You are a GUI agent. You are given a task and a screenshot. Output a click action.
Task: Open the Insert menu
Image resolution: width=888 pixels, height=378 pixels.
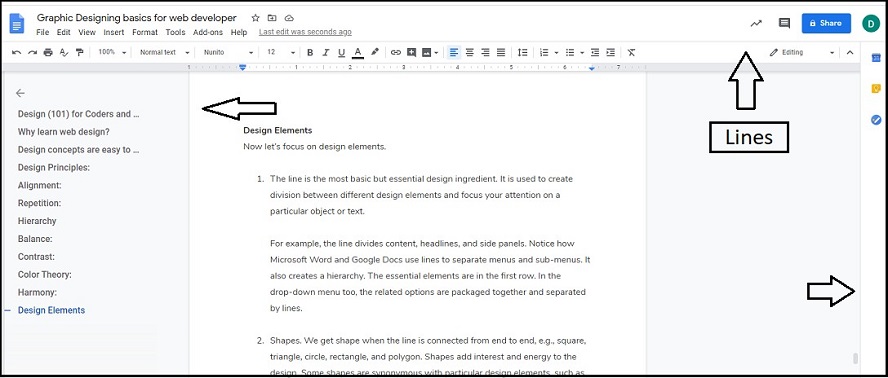click(114, 32)
